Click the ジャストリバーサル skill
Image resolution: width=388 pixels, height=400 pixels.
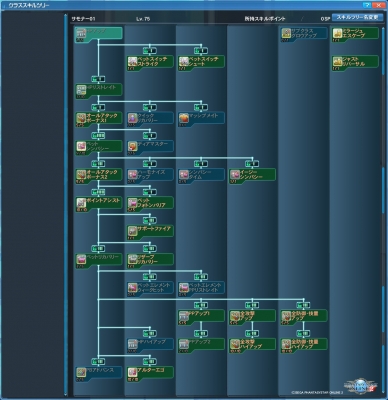[355, 63]
